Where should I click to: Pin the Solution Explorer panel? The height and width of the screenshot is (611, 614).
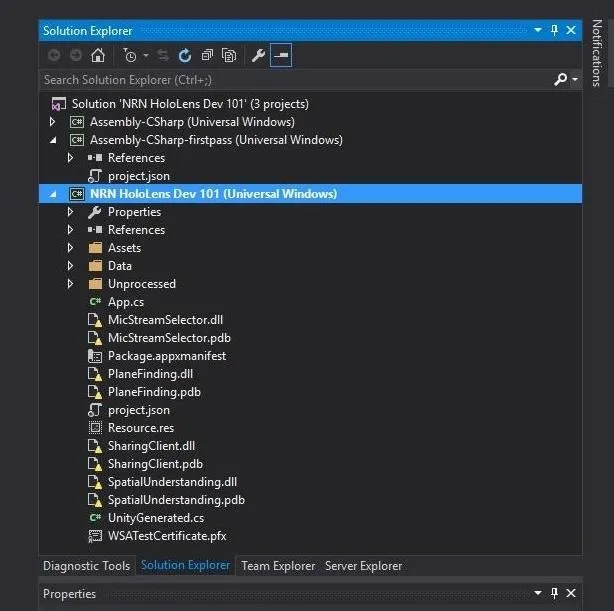554,30
